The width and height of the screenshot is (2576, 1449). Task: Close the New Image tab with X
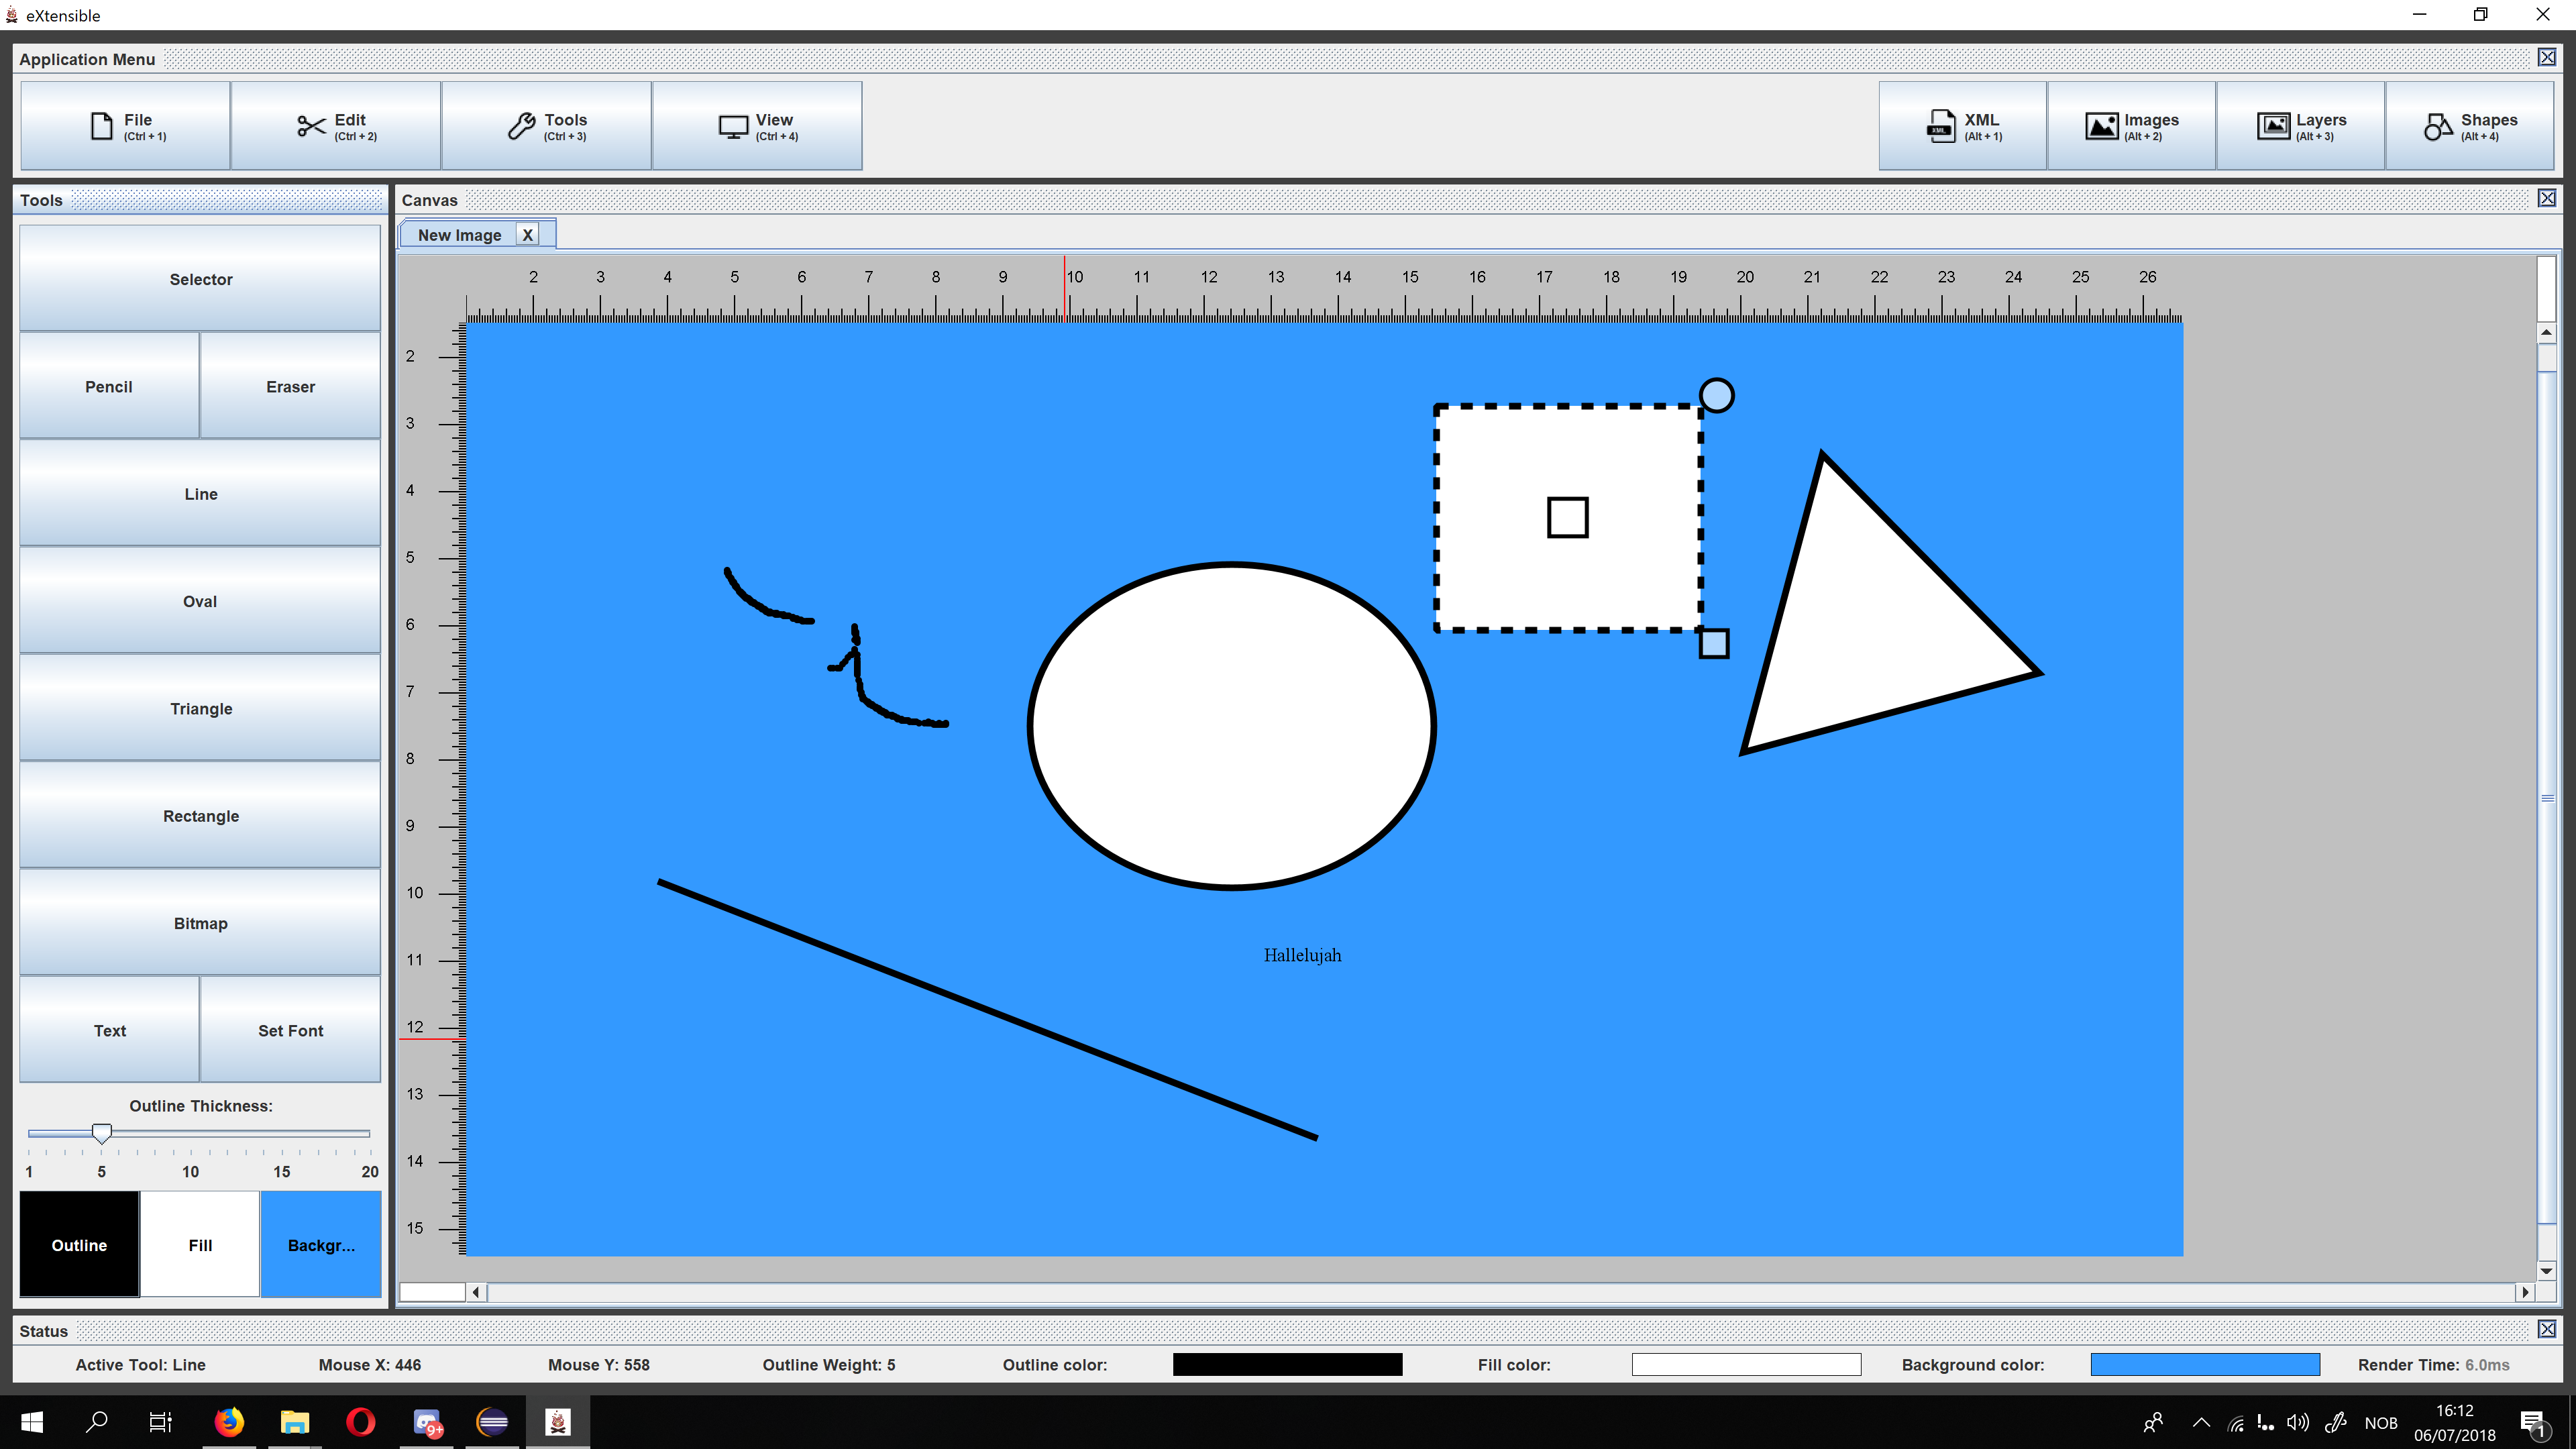click(528, 235)
